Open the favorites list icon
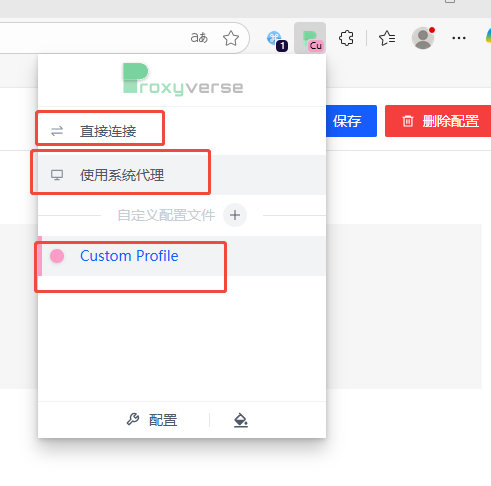The image size is (491, 486). pos(387,38)
